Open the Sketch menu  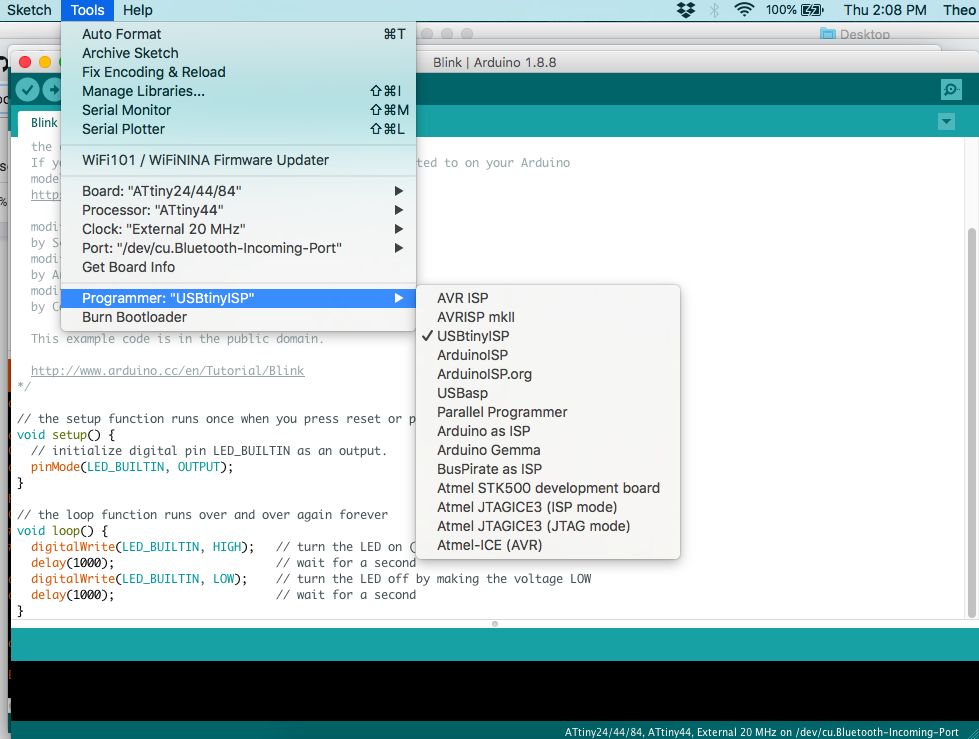pyautogui.click(x=29, y=10)
